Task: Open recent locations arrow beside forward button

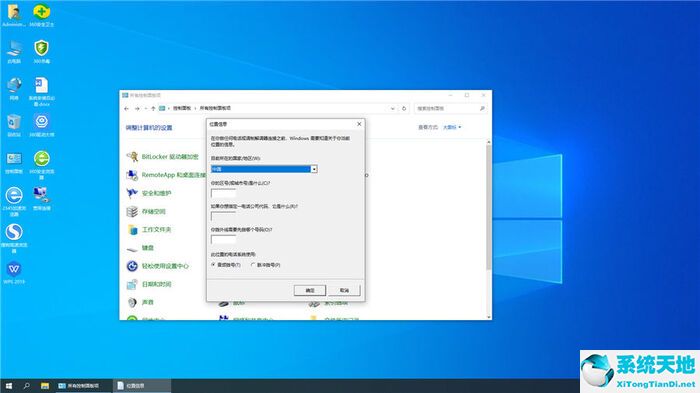Action: [146, 109]
